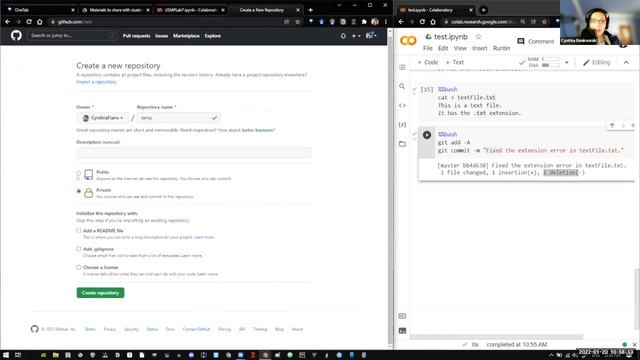Click the GitHub Octocat logo in the header
This screenshot has height=360, width=640.
[16, 36]
